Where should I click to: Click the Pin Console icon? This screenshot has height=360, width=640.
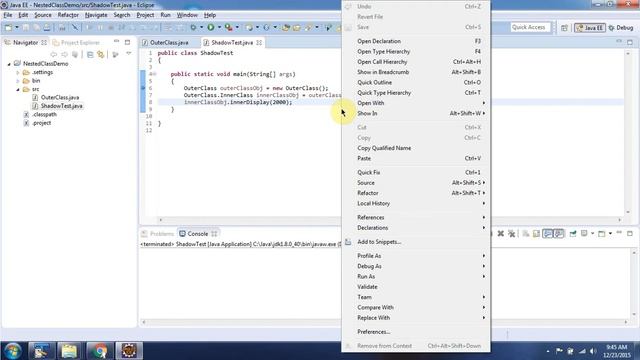[573, 233]
